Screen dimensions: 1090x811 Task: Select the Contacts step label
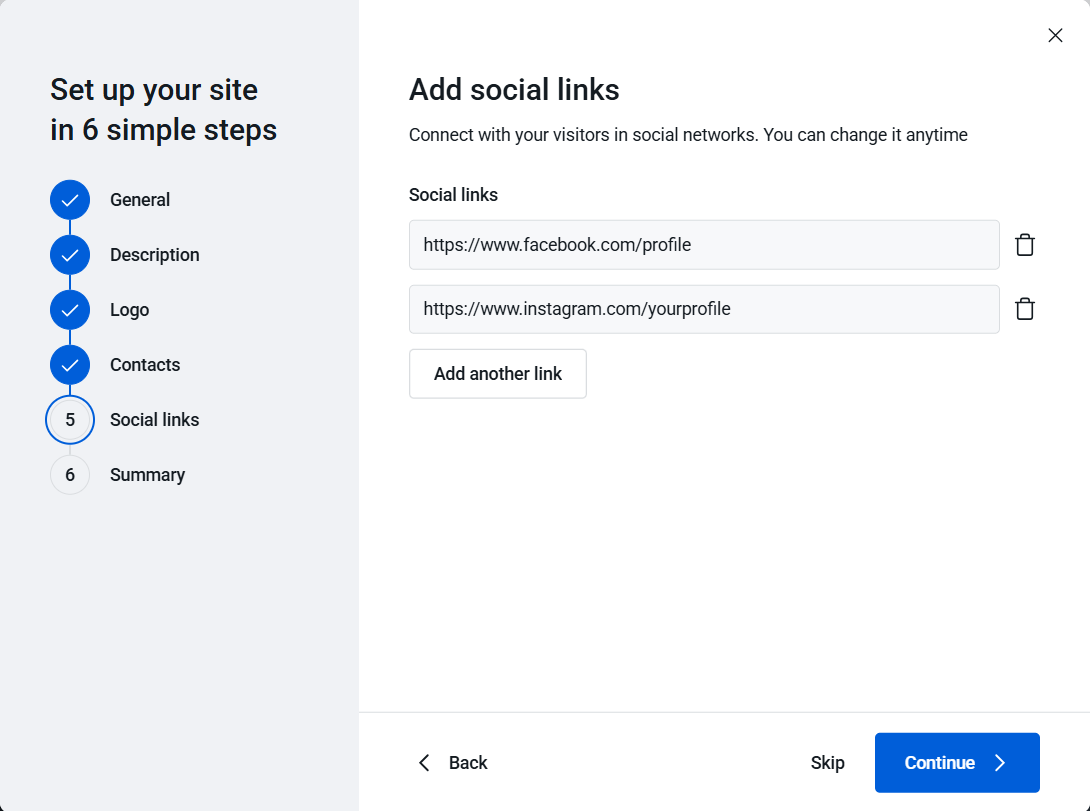point(145,365)
